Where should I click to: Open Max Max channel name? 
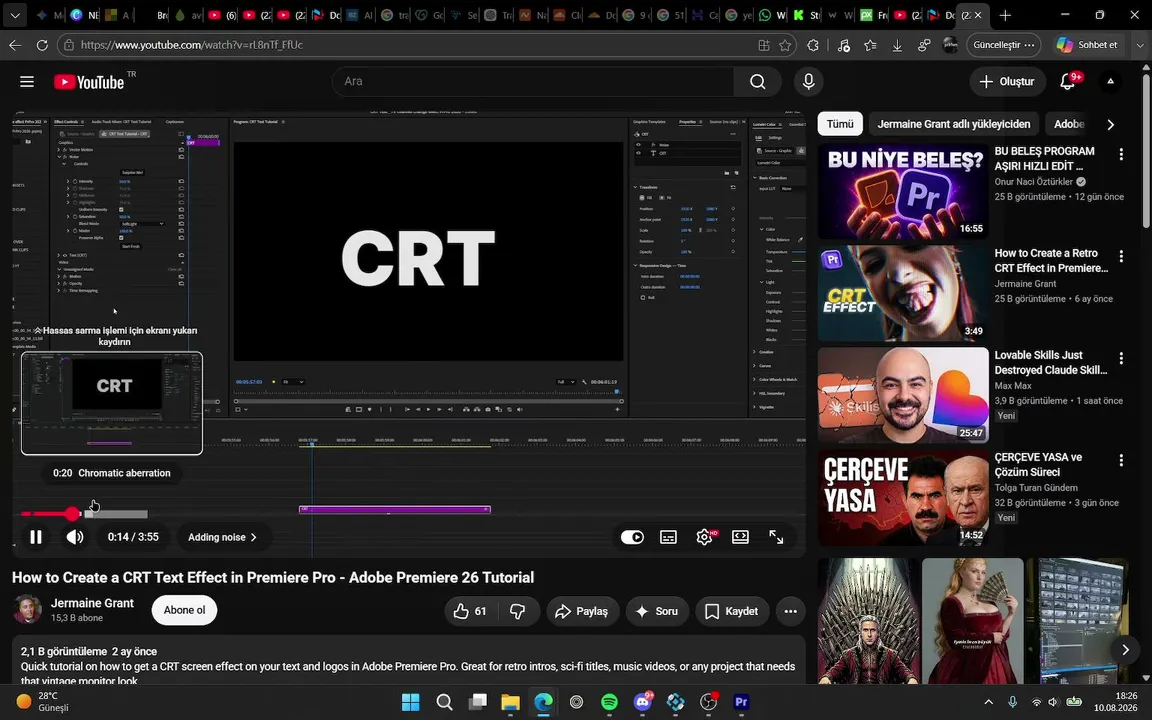(1013, 386)
